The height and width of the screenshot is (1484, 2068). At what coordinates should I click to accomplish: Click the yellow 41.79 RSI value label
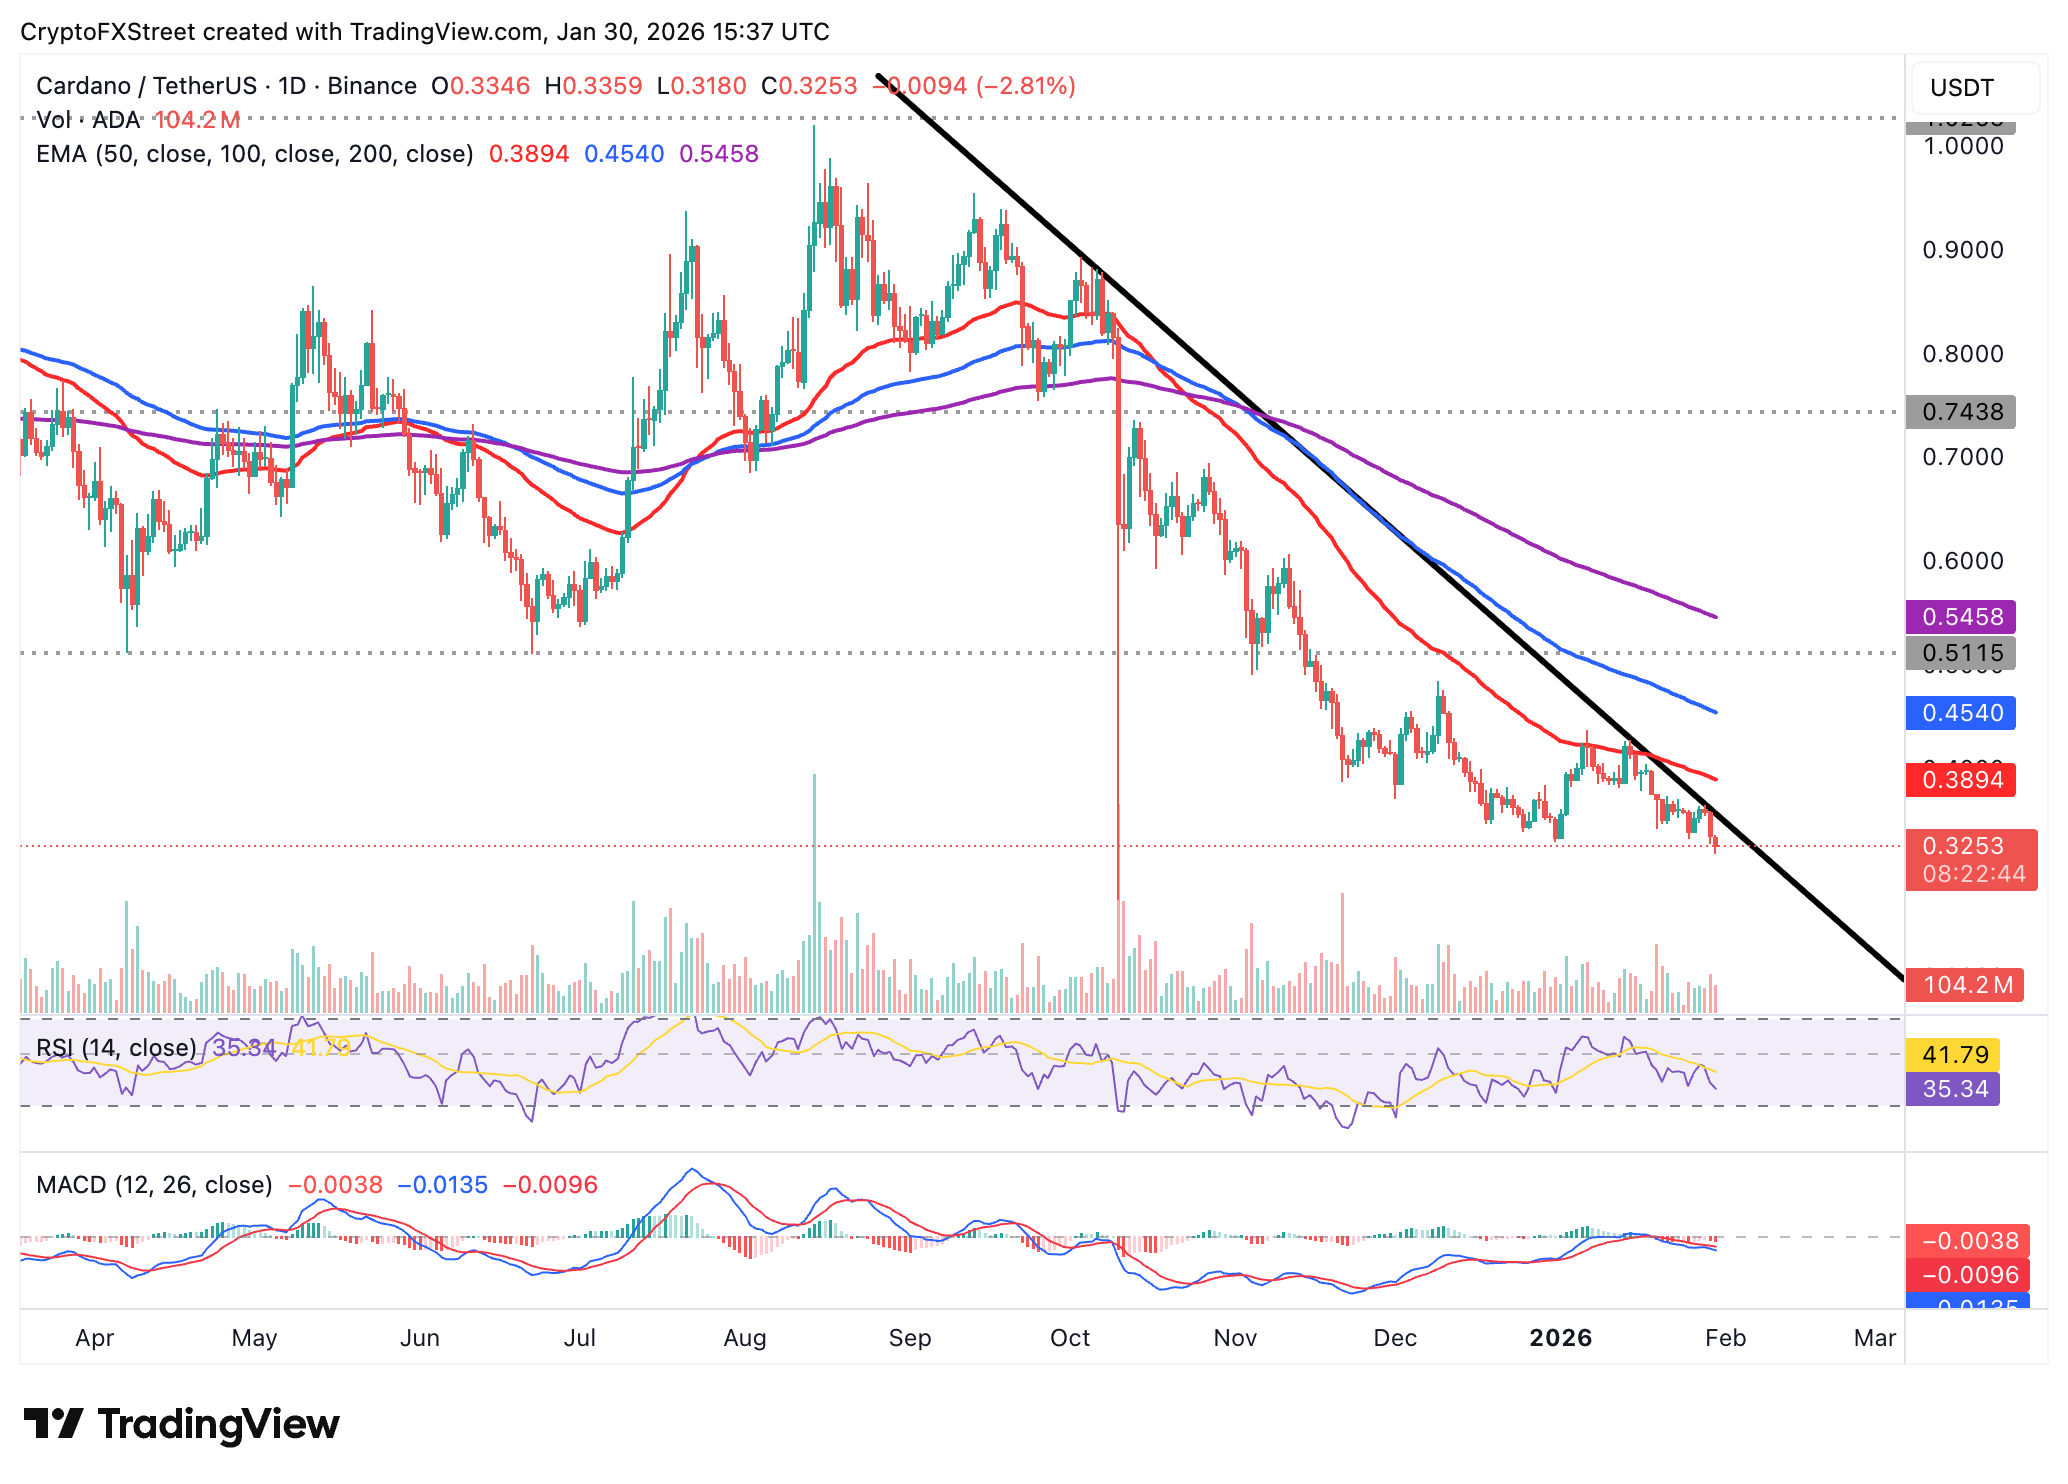click(x=1953, y=1055)
